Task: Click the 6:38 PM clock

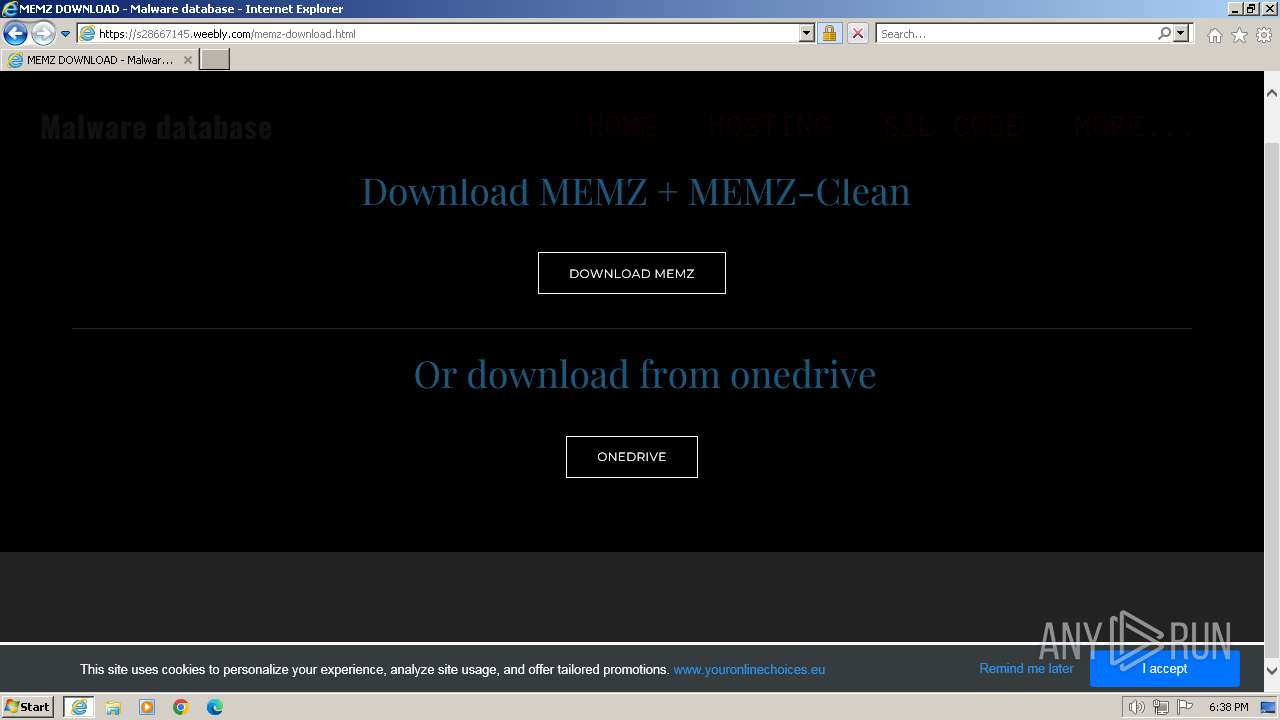Action: (x=1228, y=707)
